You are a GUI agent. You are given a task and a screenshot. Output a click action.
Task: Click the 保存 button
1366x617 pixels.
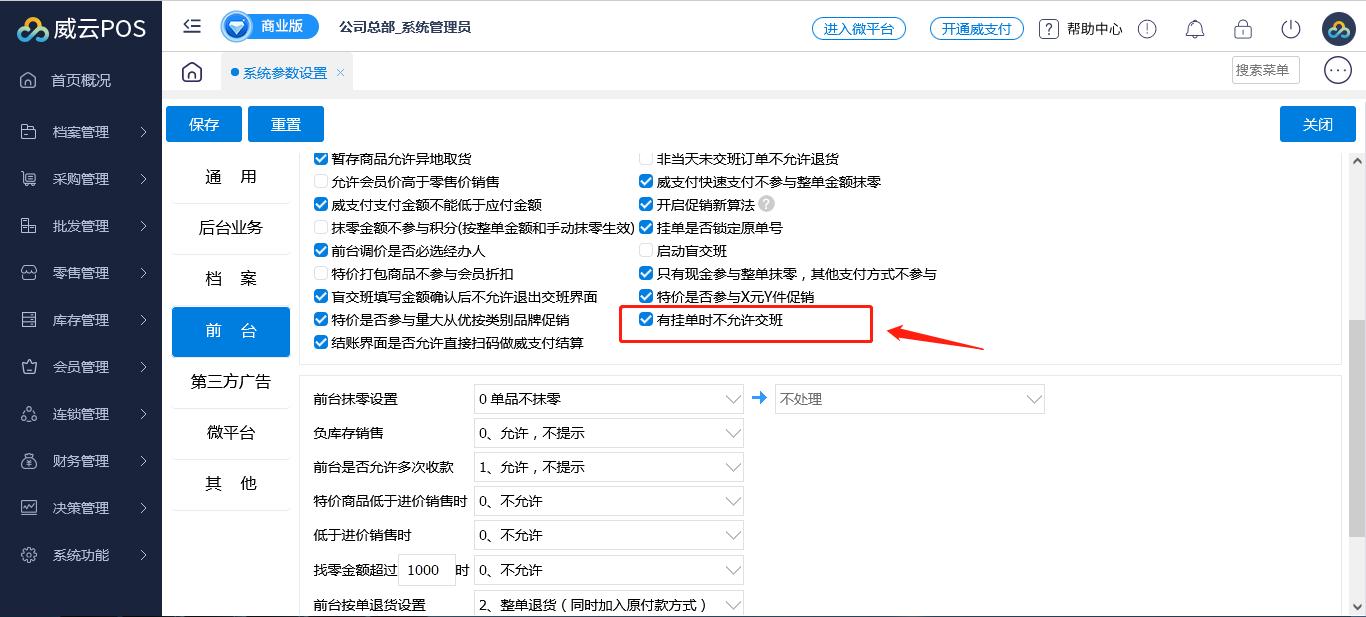pos(204,124)
